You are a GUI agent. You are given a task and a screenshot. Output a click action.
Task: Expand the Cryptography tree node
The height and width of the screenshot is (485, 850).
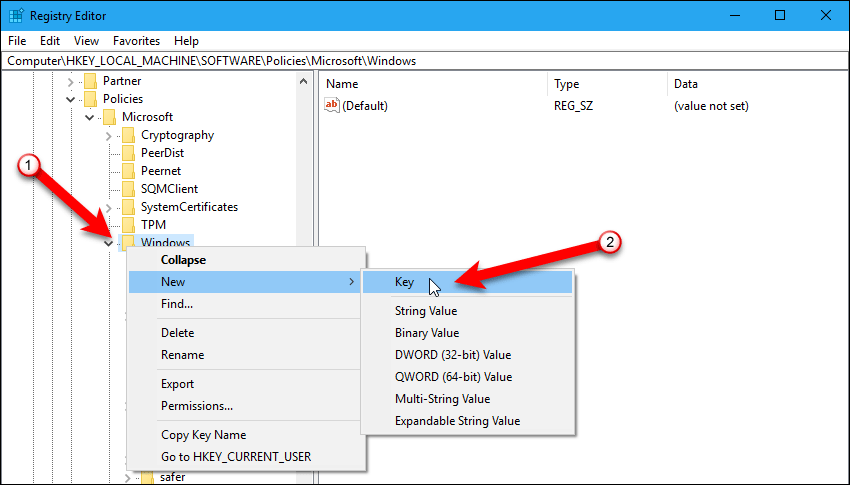[x=108, y=135]
